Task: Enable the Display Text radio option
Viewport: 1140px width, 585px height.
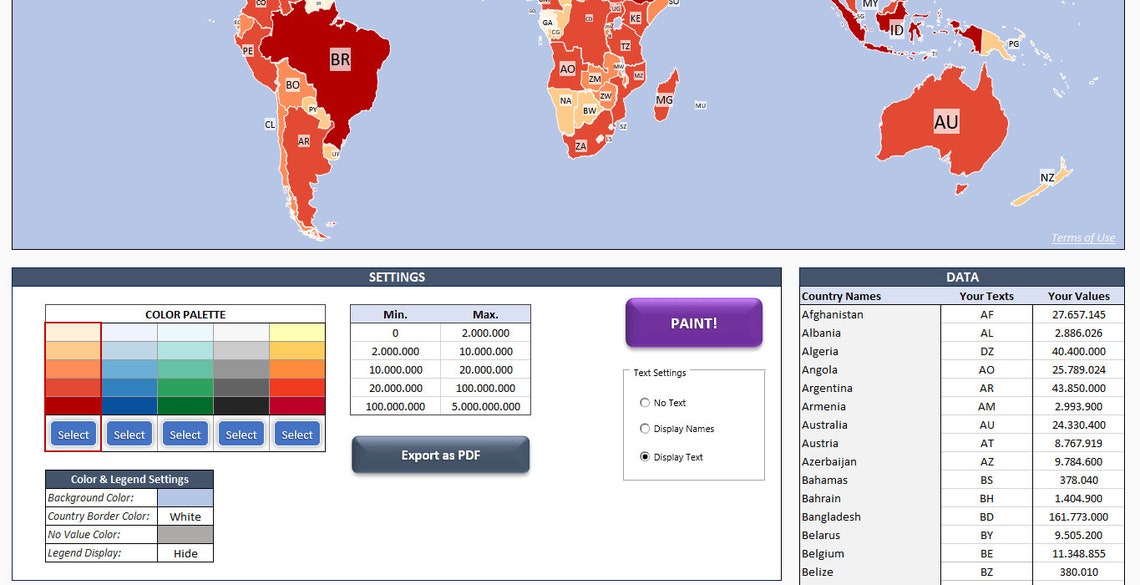Action: pyautogui.click(x=644, y=458)
